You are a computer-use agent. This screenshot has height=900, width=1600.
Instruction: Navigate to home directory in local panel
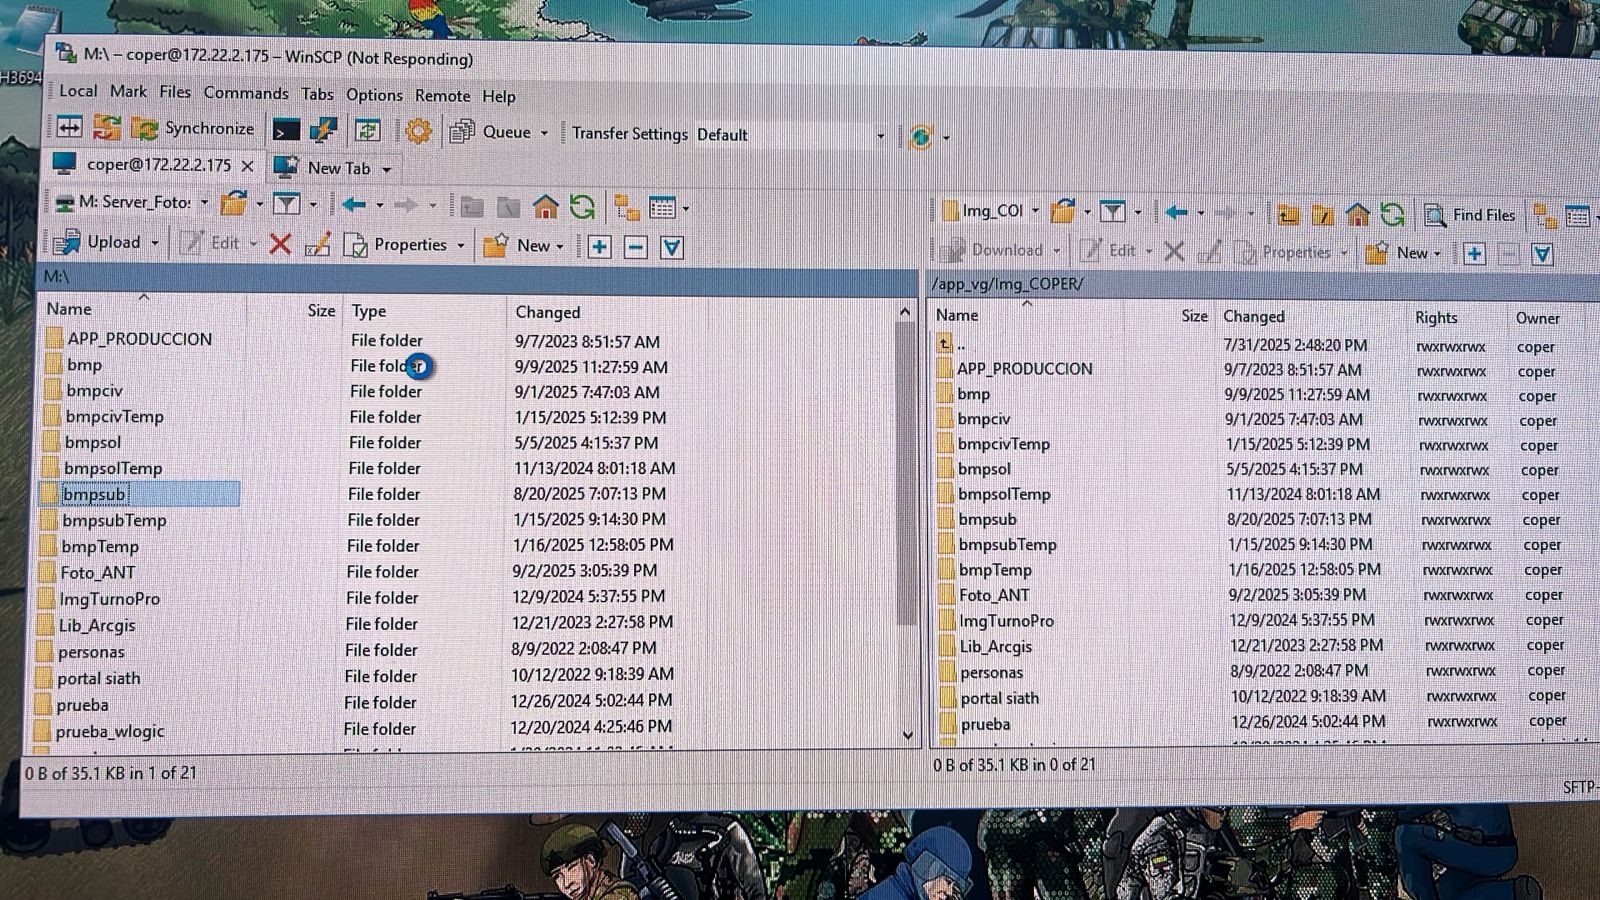point(545,206)
